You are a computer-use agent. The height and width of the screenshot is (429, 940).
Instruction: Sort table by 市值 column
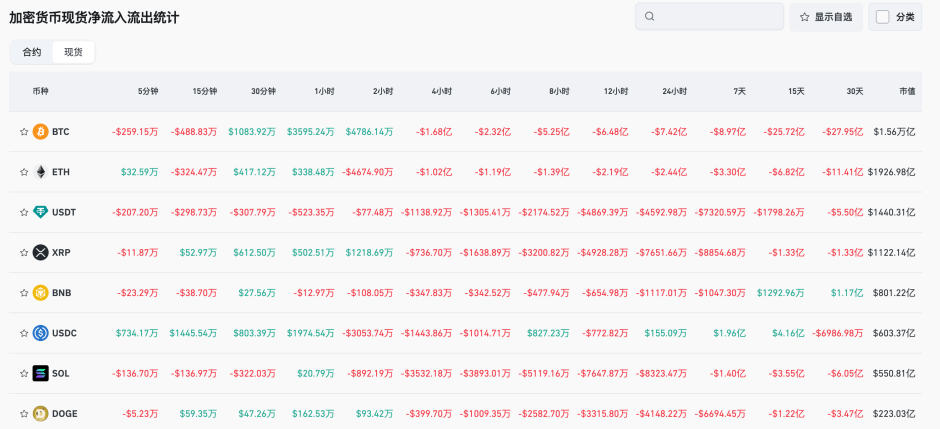pyautogui.click(x=906, y=91)
